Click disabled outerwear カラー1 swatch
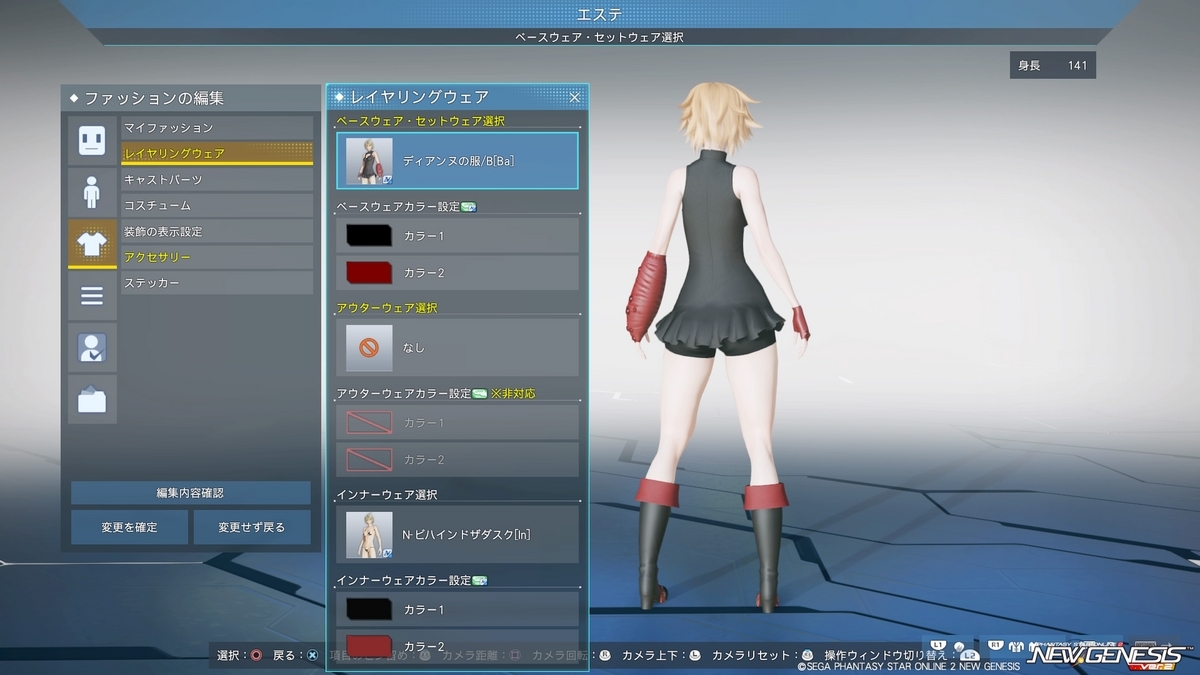1200x675 pixels. point(369,423)
